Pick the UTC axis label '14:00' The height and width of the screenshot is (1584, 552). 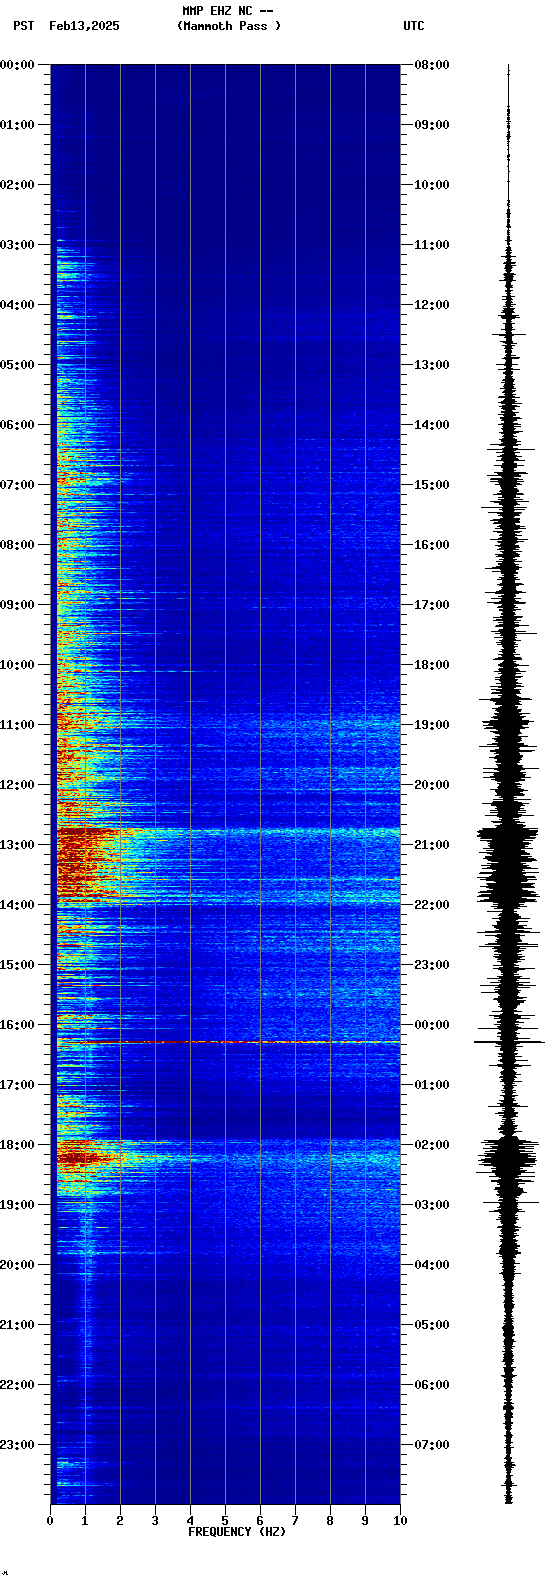432,425
